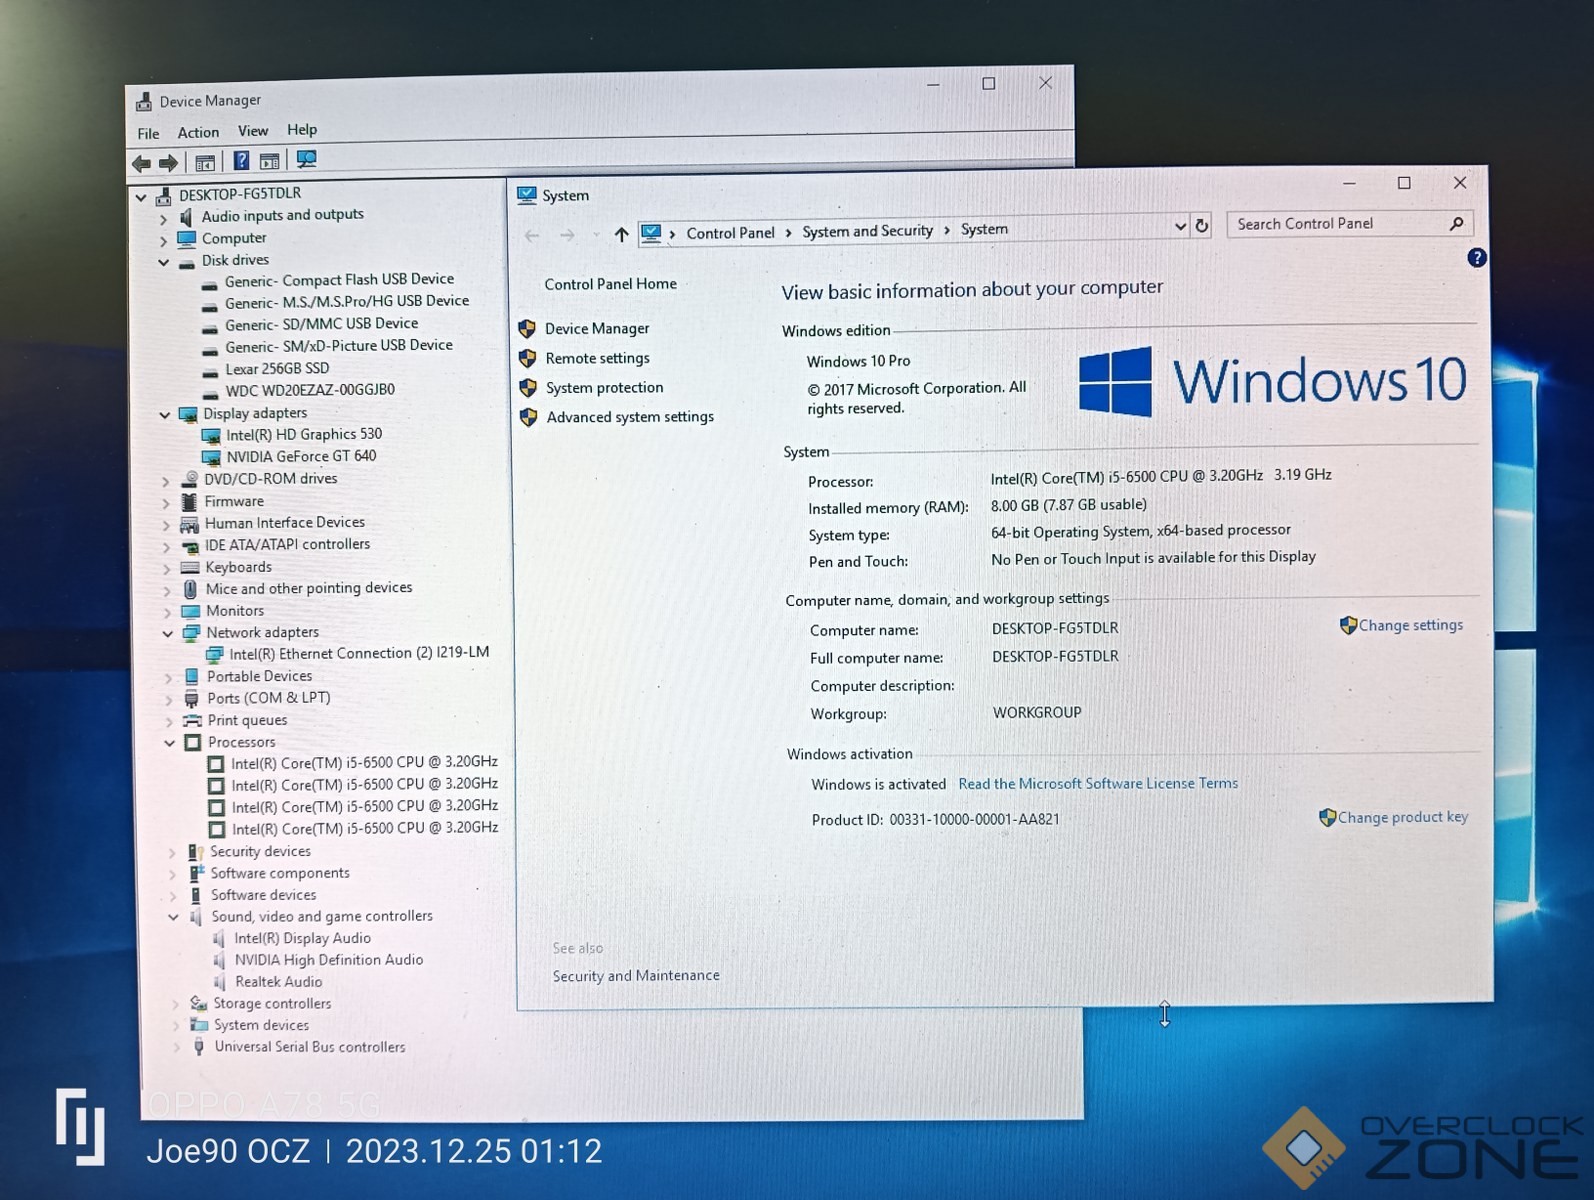
Task: Click the properties sheet toolbar icon in Device Manager
Action: (269, 161)
